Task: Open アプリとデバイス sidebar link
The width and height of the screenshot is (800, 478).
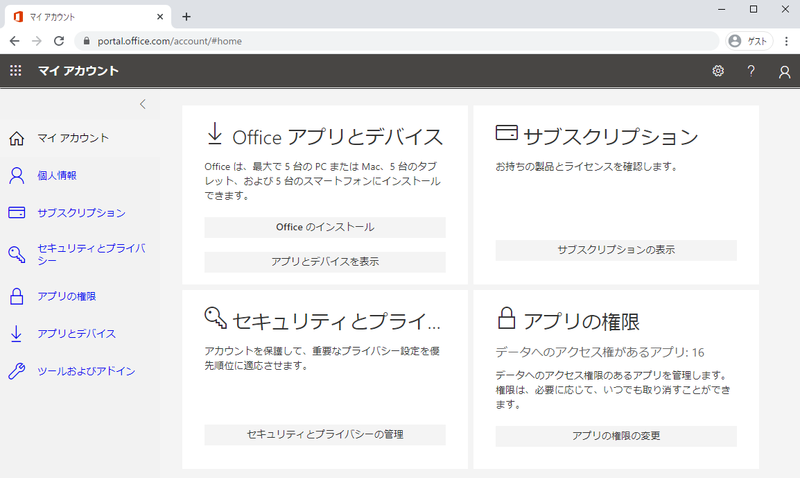Action: coord(77,334)
